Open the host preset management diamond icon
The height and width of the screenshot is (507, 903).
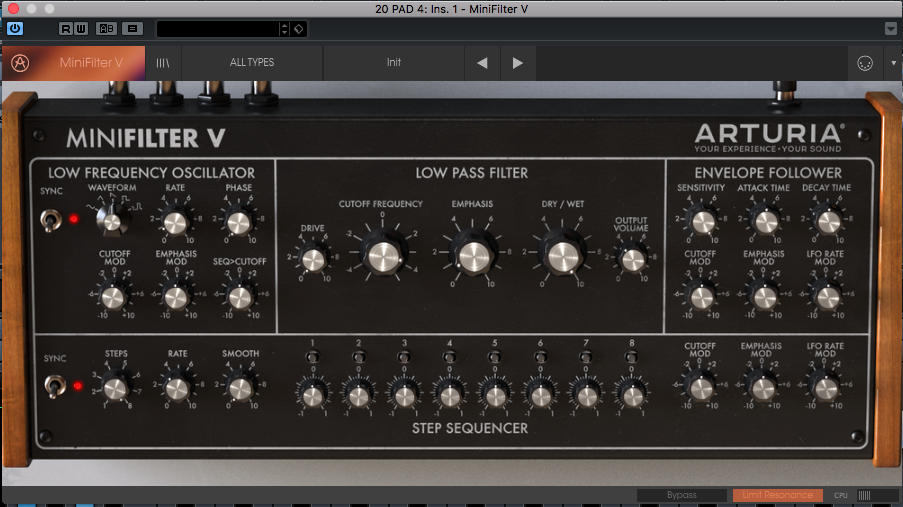tap(298, 29)
